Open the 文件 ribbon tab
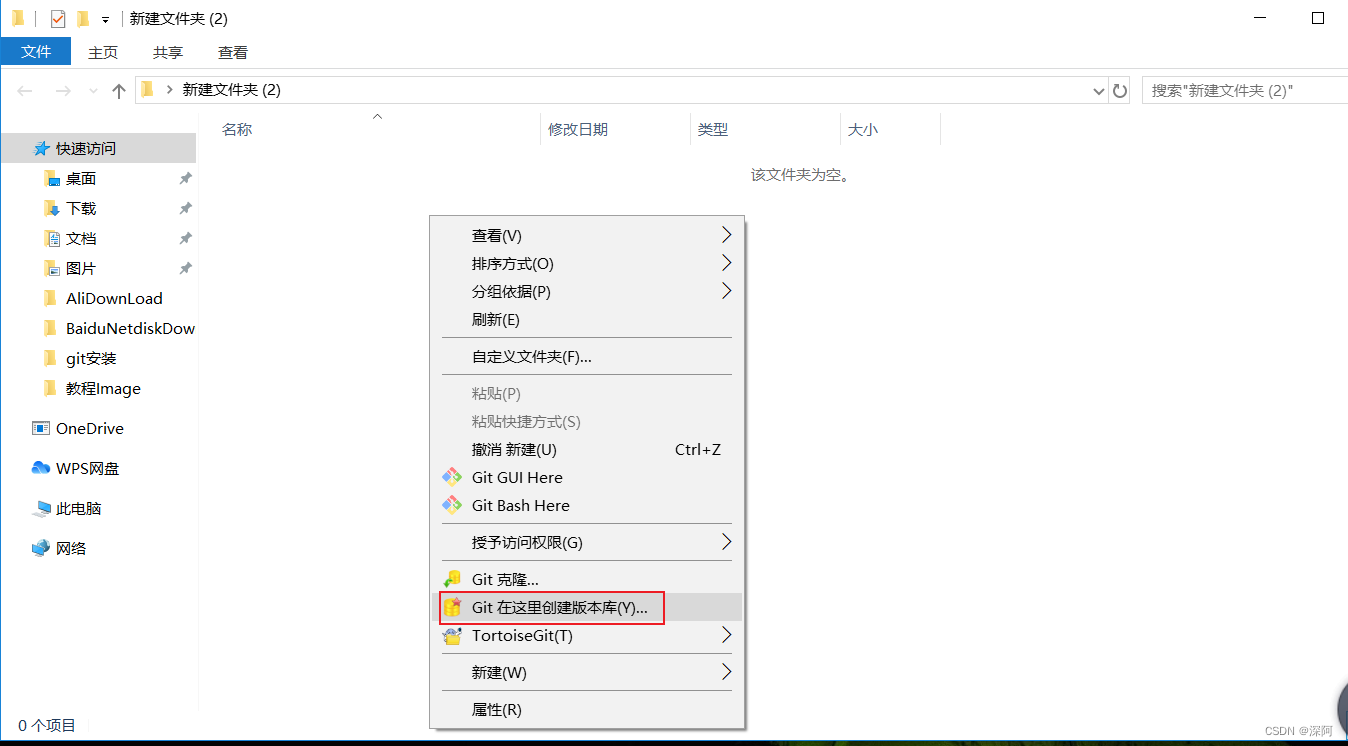Image resolution: width=1348 pixels, height=746 pixels. 36,52
